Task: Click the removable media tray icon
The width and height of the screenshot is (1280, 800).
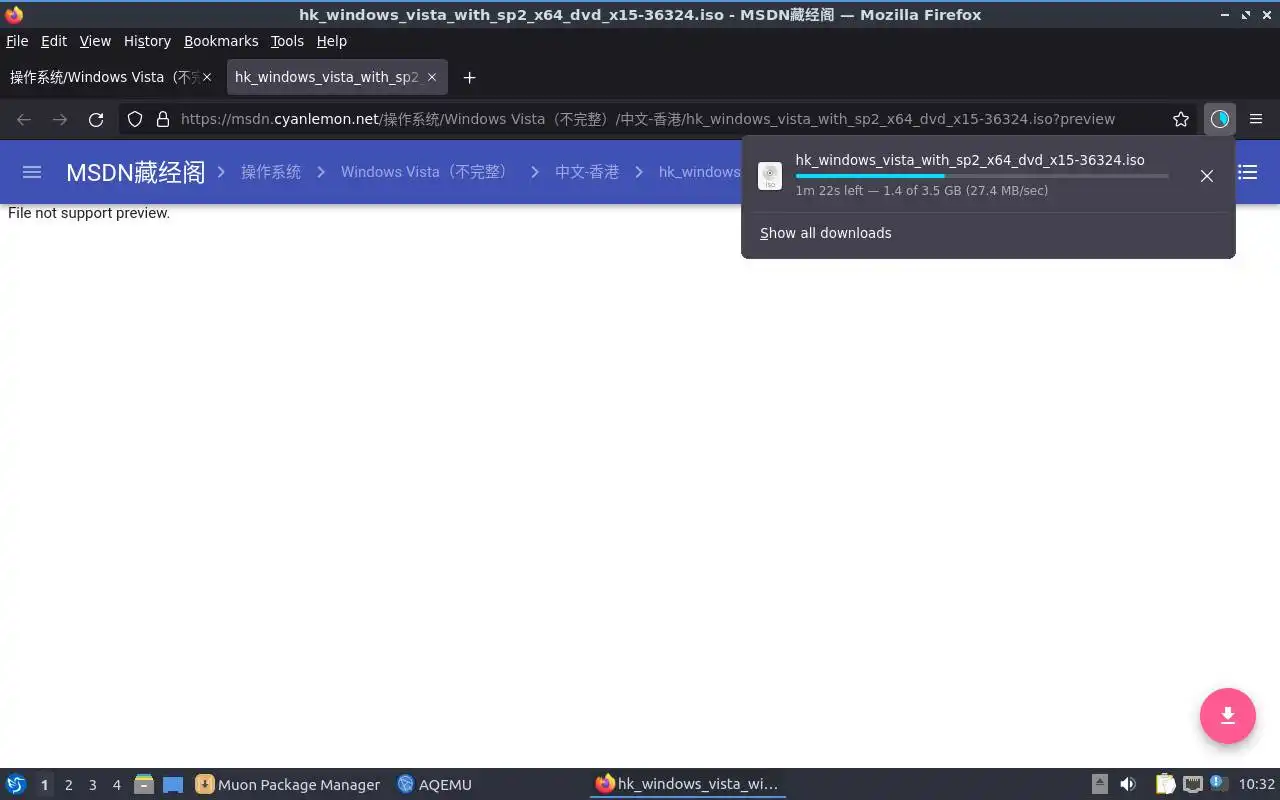Action: pos(1100,784)
